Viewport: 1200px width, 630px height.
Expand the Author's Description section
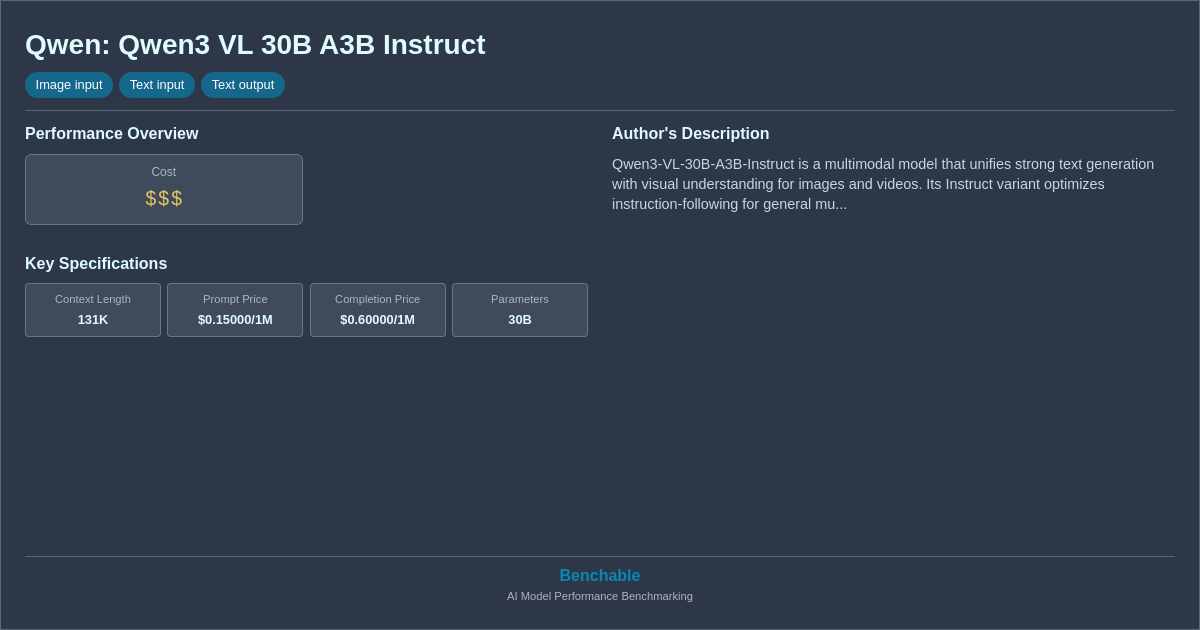coord(690,133)
